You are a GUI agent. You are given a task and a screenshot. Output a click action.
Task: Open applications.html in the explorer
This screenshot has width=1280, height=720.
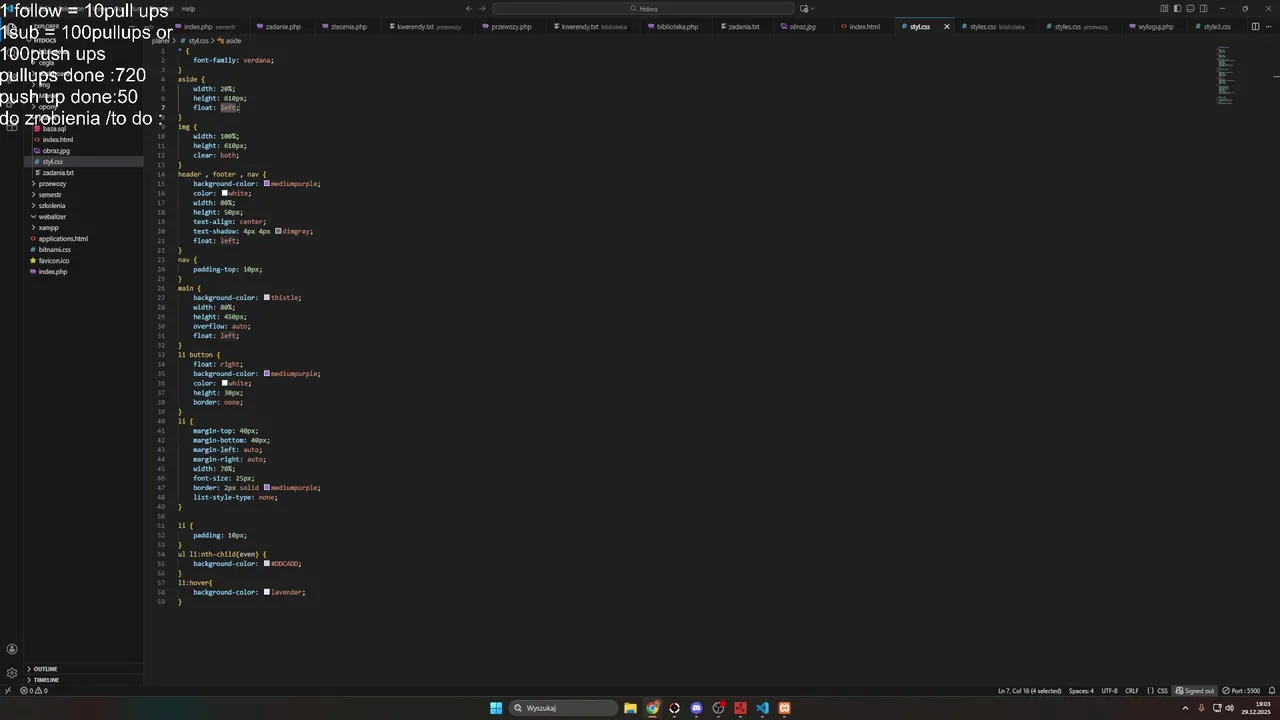84,239
